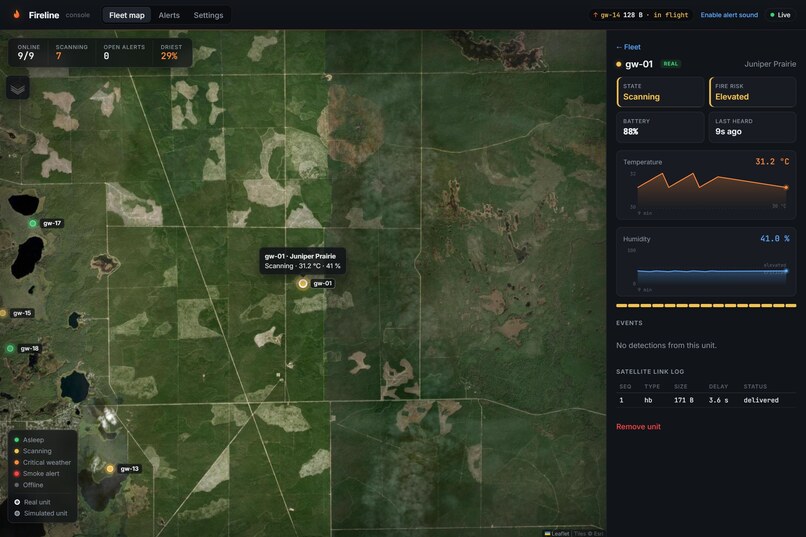Click the gw-01 Juniper Prairie map tooltip
806x537 pixels.
coord(302,261)
